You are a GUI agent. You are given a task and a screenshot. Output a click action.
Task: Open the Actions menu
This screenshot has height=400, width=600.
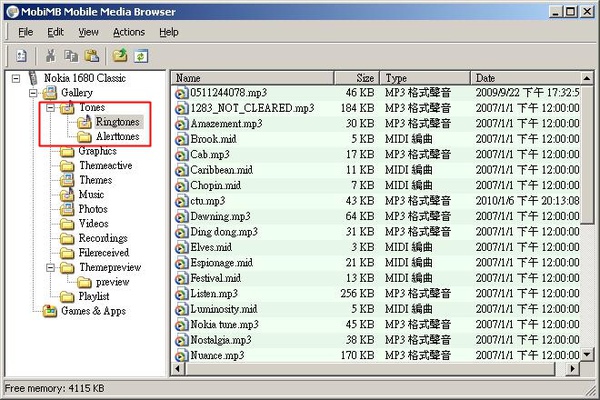[x=129, y=32]
